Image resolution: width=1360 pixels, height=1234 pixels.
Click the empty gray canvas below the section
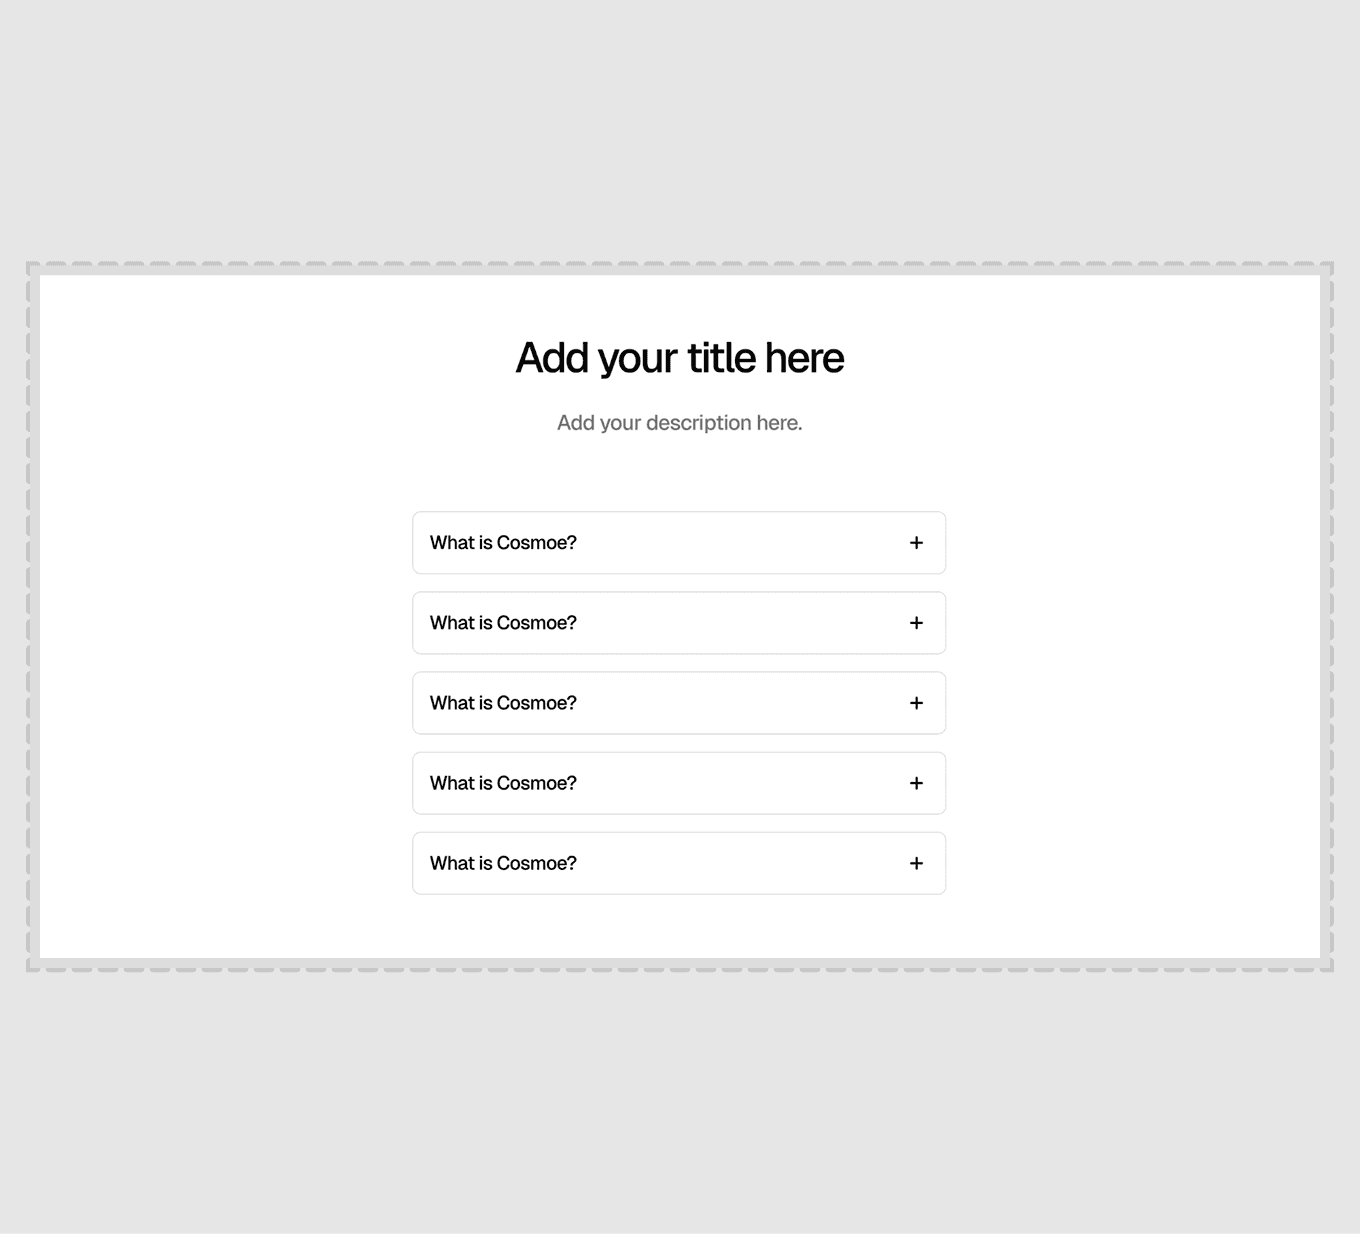tap(680, 1100)
